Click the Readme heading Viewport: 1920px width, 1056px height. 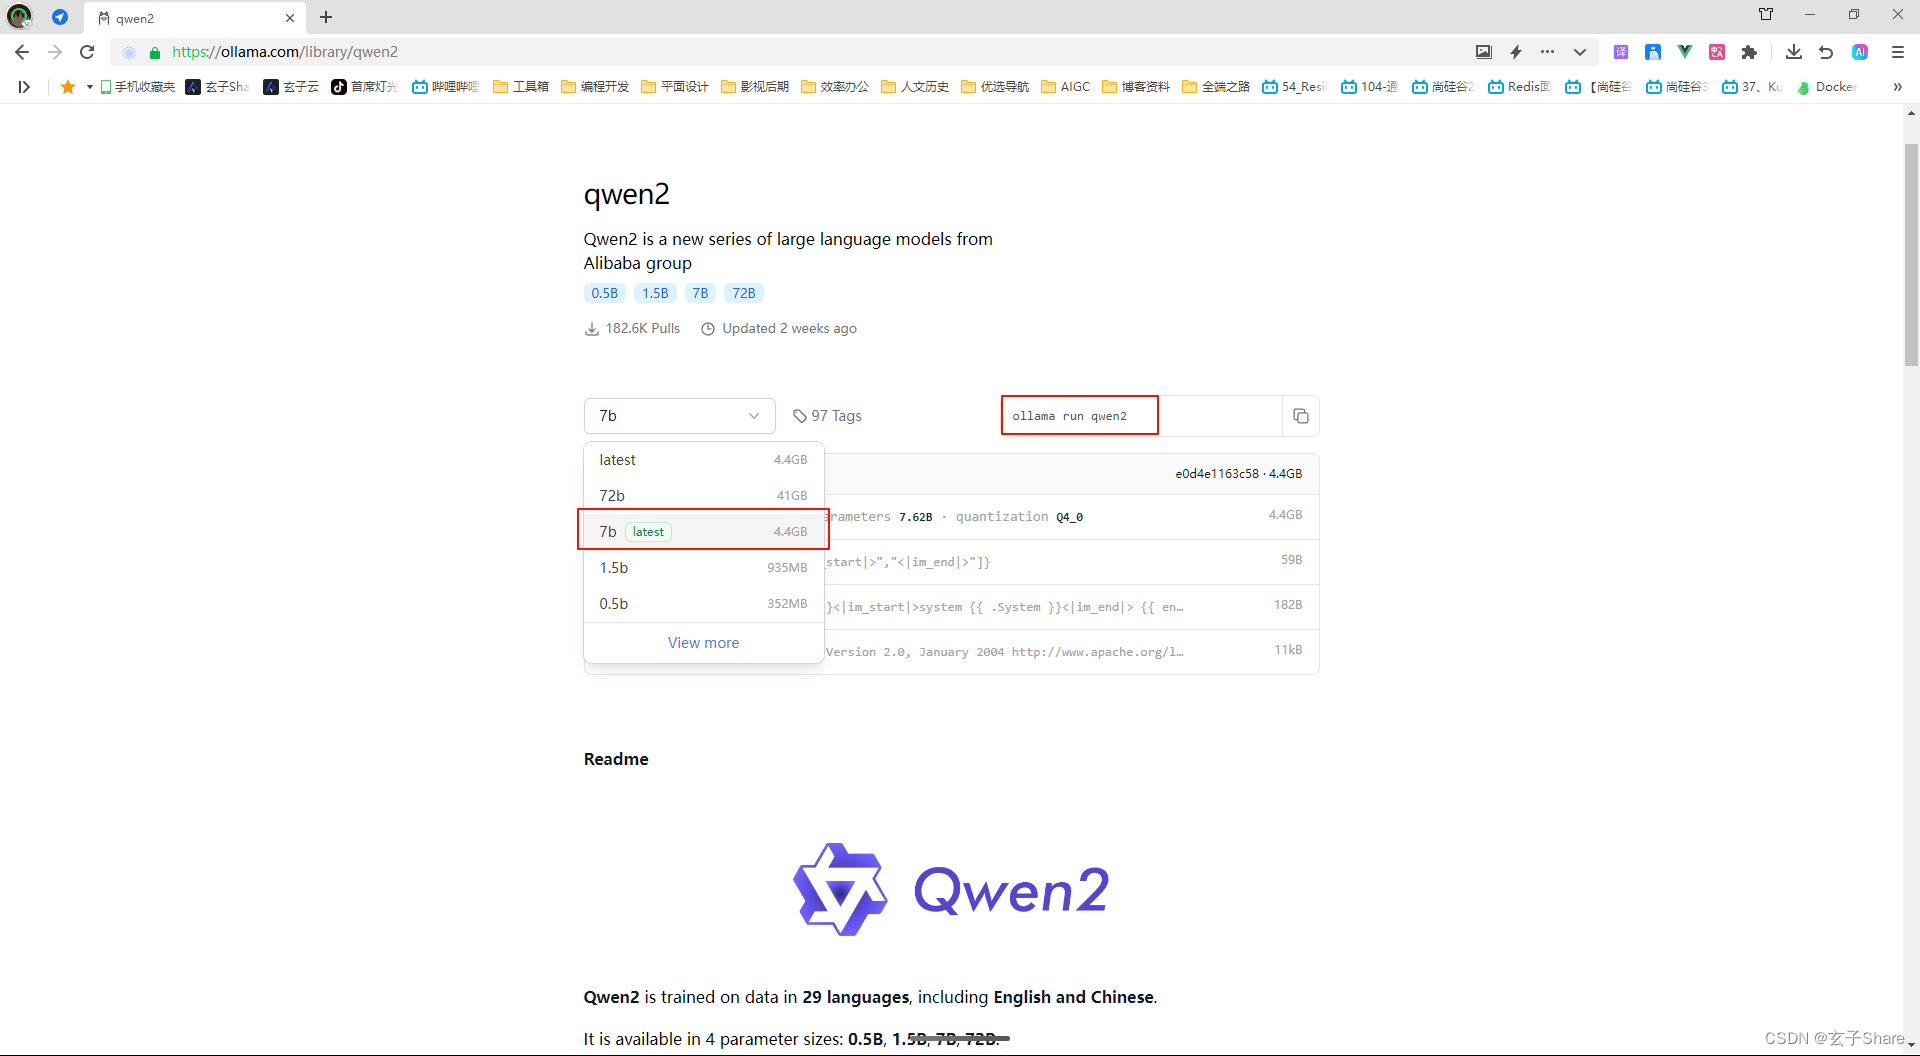pos(616,759)
